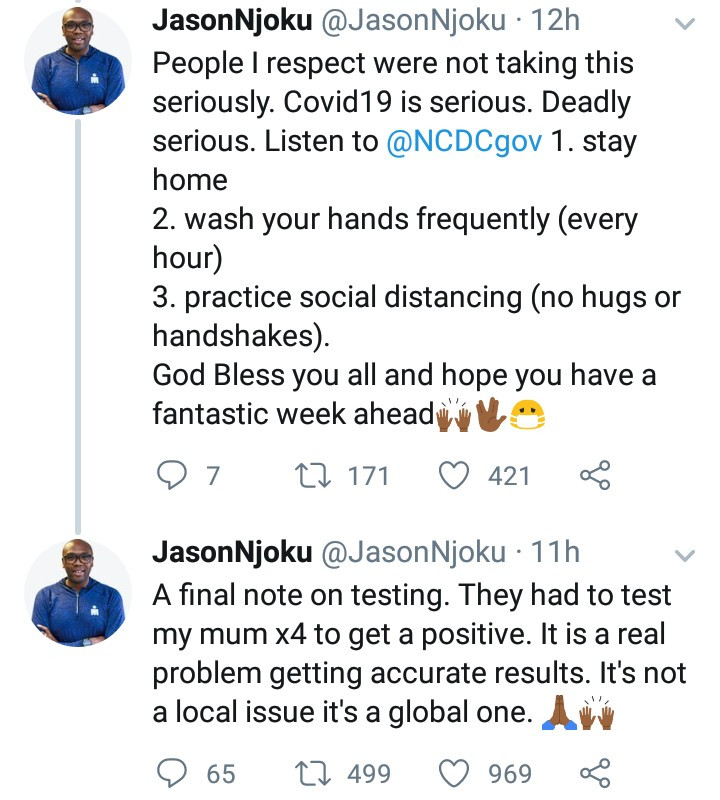Image resolution: width=720 pixels, height=800 pixels.
Task: Toggle like on the testing tweet
Action: 456,772
